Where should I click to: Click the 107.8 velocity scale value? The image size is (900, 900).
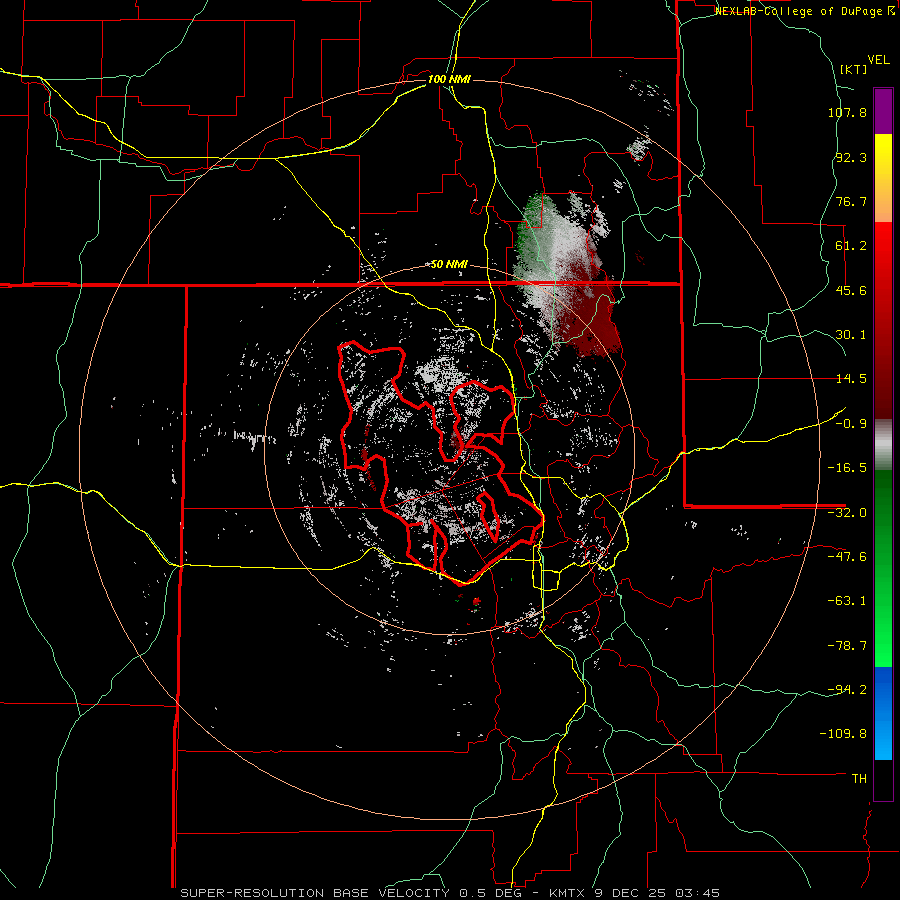tap(847, 112)
